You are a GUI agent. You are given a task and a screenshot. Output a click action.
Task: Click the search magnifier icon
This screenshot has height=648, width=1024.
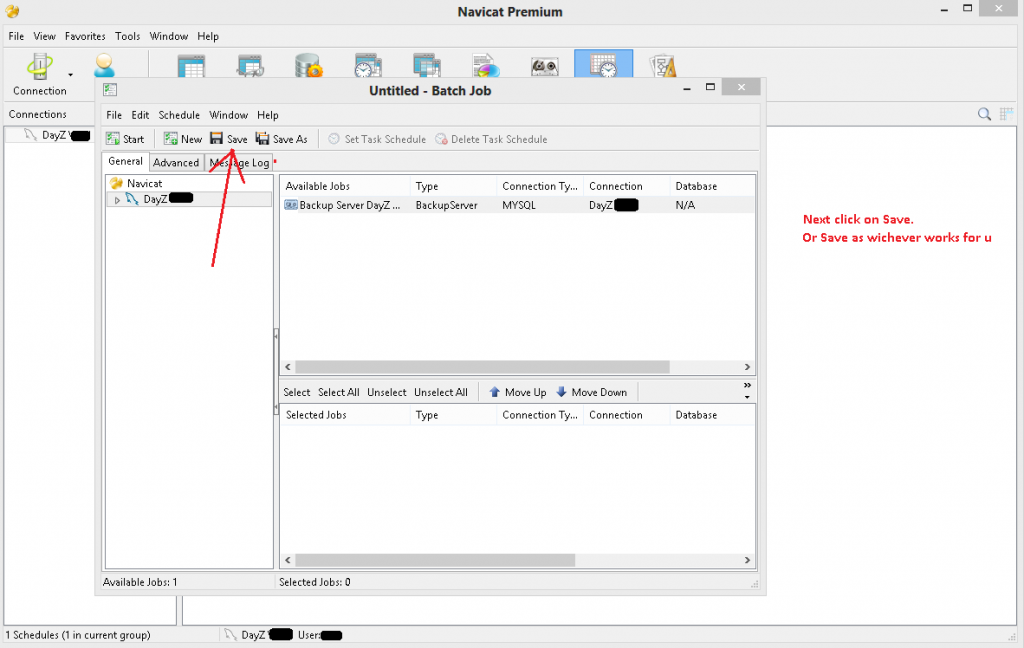click(x=985, y=114)
